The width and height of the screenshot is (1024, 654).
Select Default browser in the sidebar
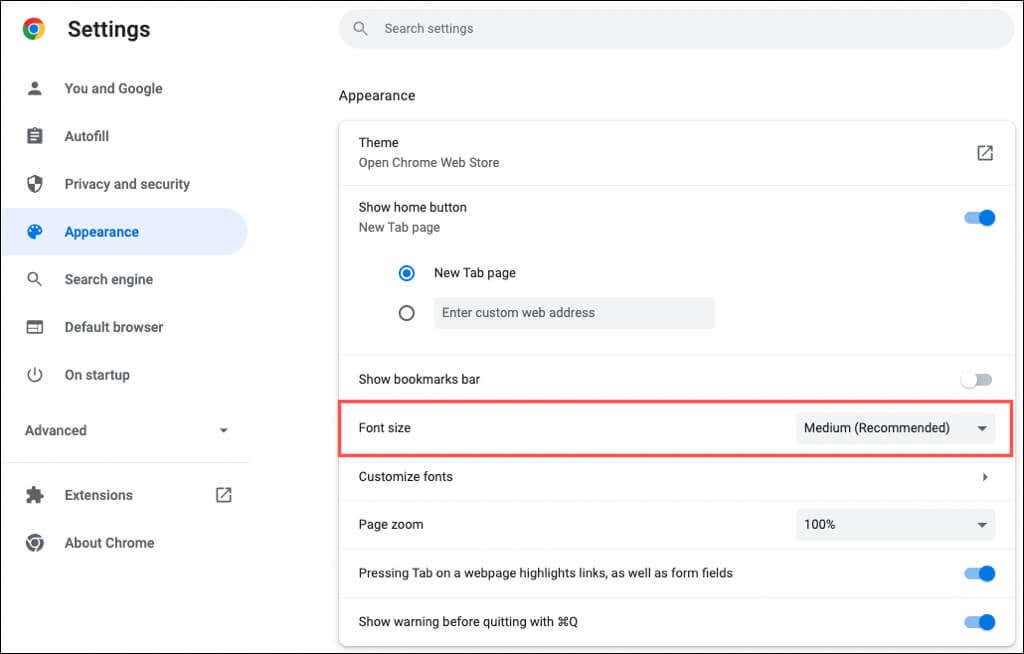pyautogui.click(x=115, y=327)
